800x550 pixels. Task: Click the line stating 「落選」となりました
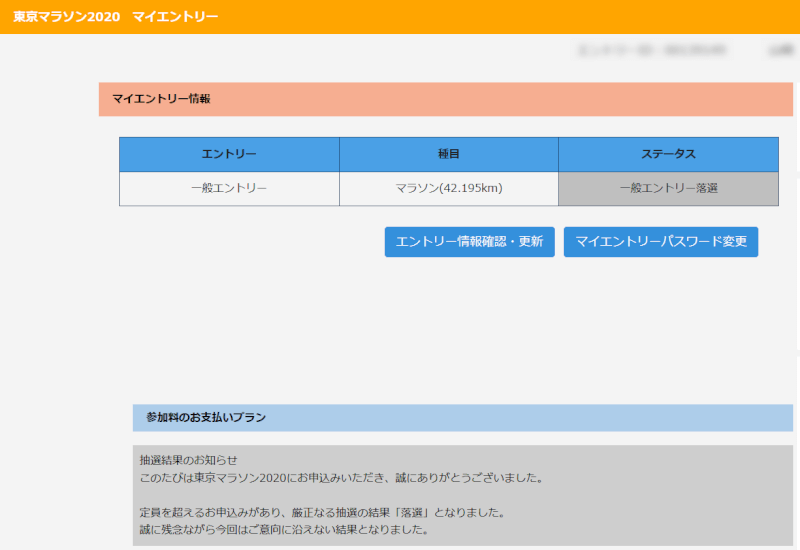click(x=322, y=513)
